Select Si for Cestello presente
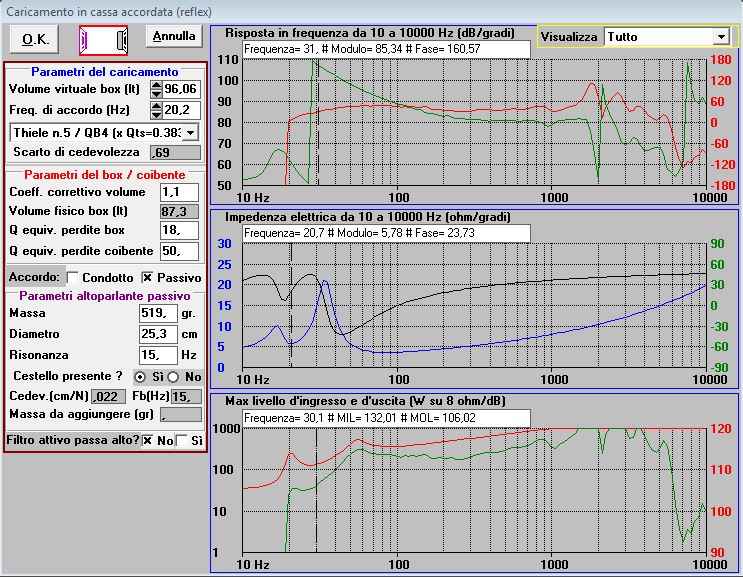This screenshot has width=743, height=577. click(x=140, y=377)
